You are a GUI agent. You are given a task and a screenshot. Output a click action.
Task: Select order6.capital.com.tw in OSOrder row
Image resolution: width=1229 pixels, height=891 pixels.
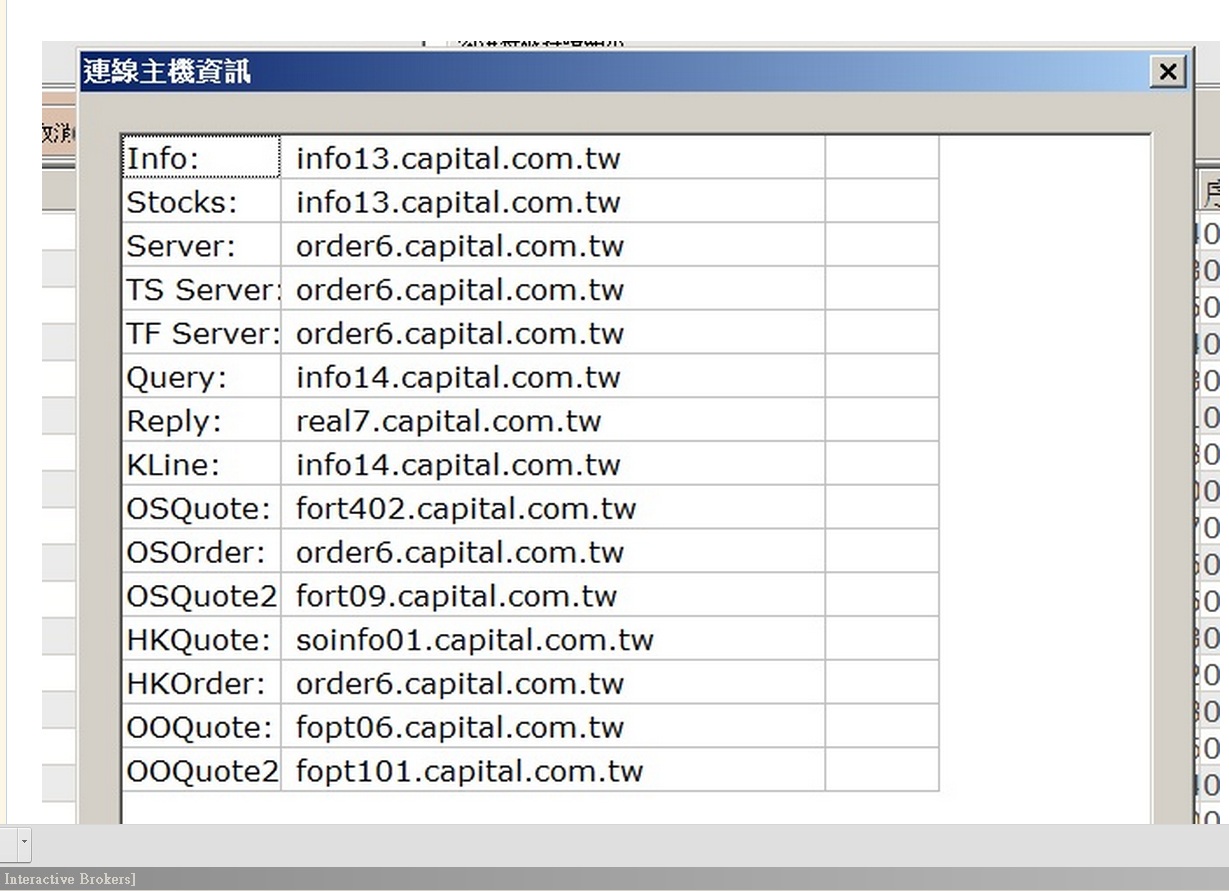[553, 552]
